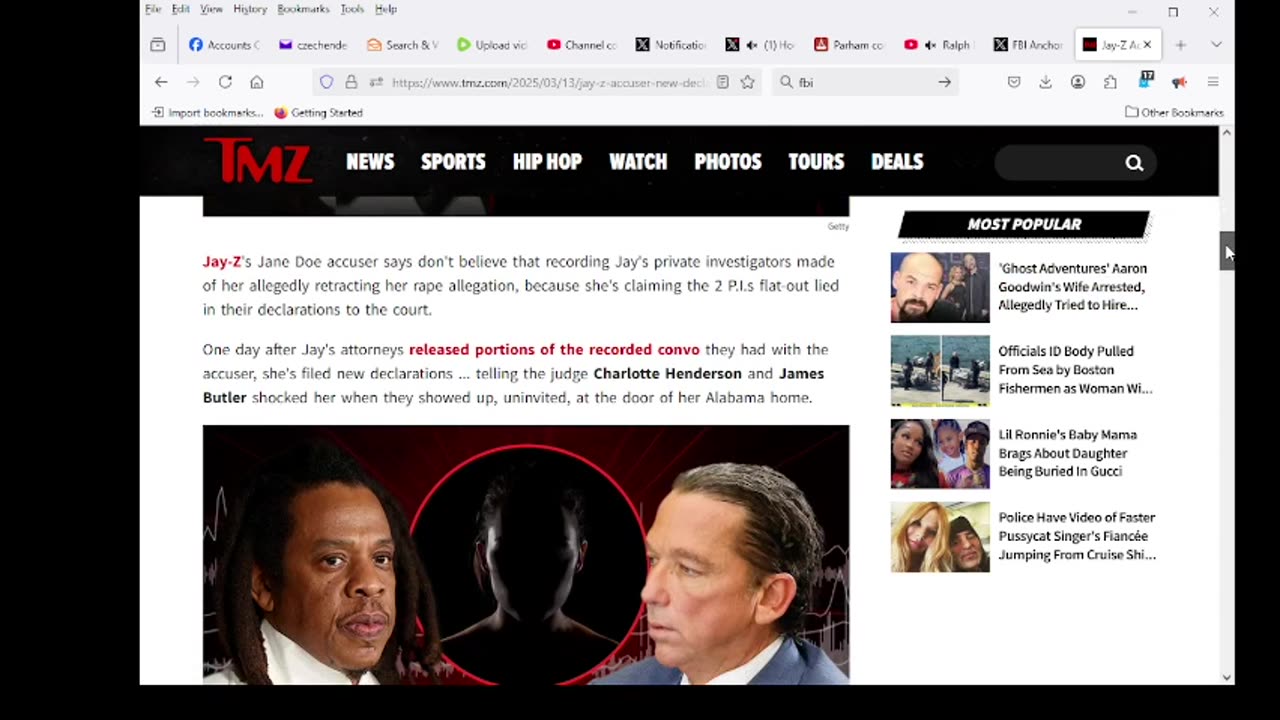Go to TMZ DEALS section

click(x=897, y=162)
